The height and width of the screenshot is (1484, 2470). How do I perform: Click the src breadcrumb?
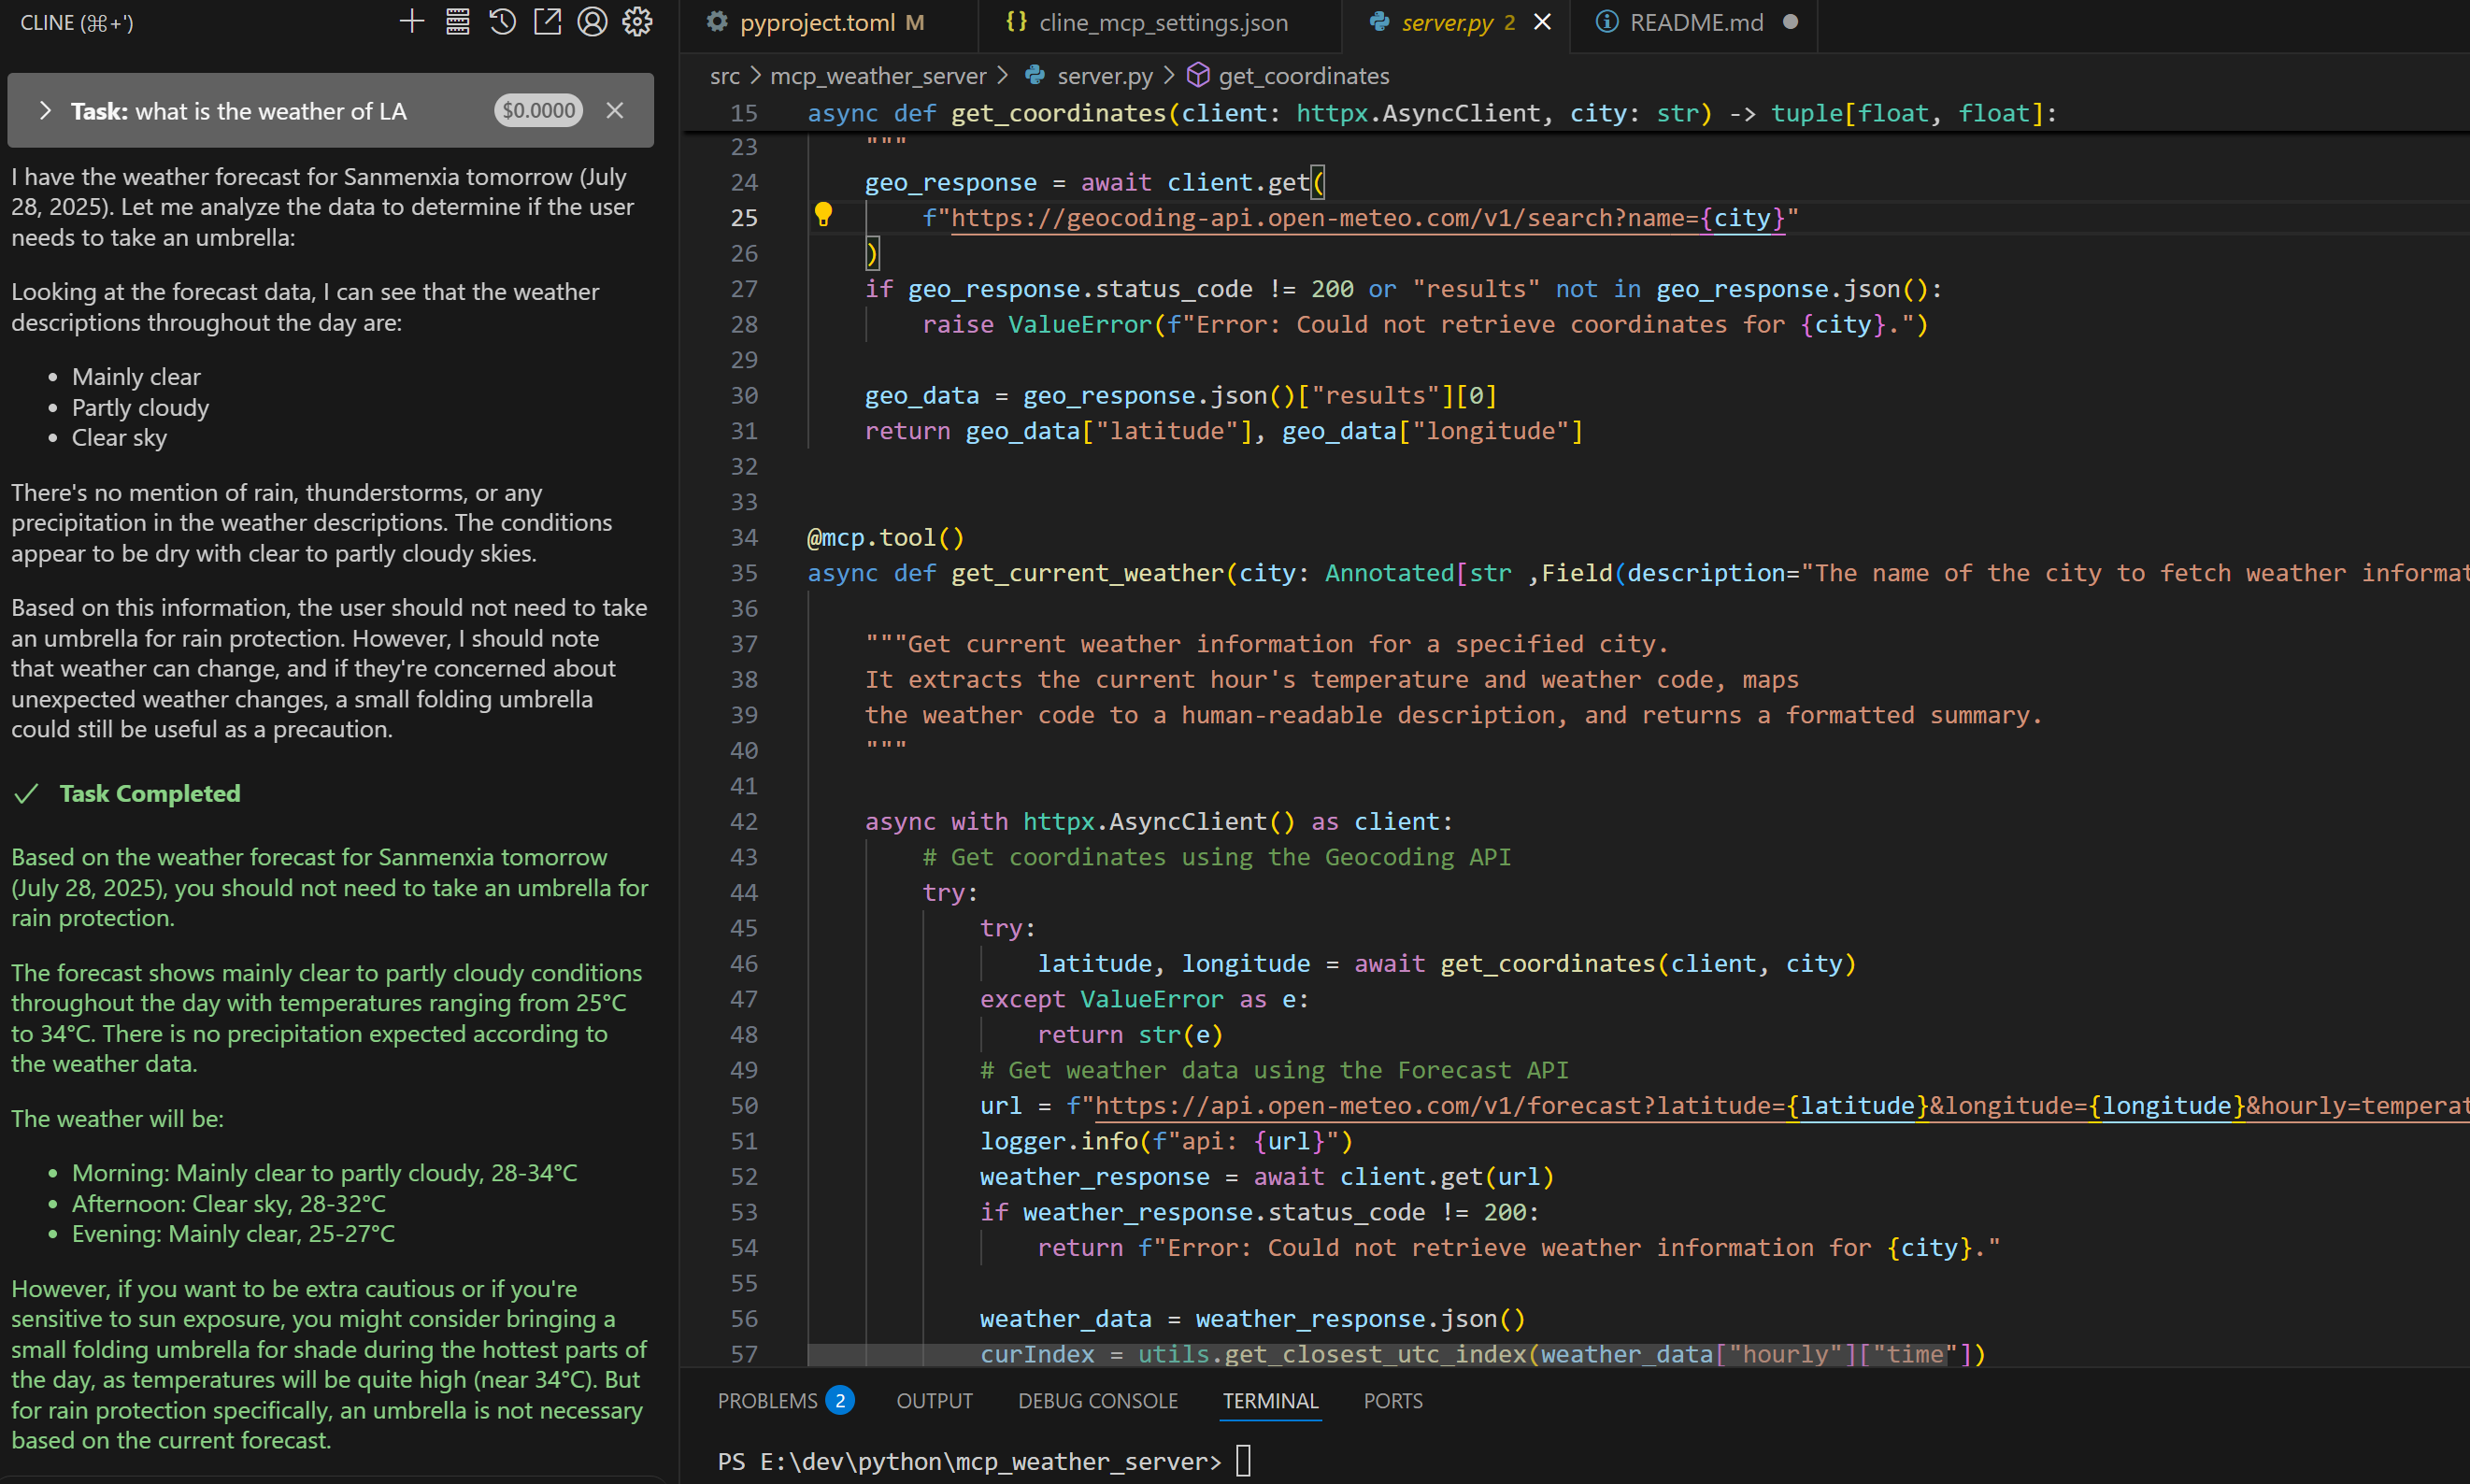[x=725, y=76]
